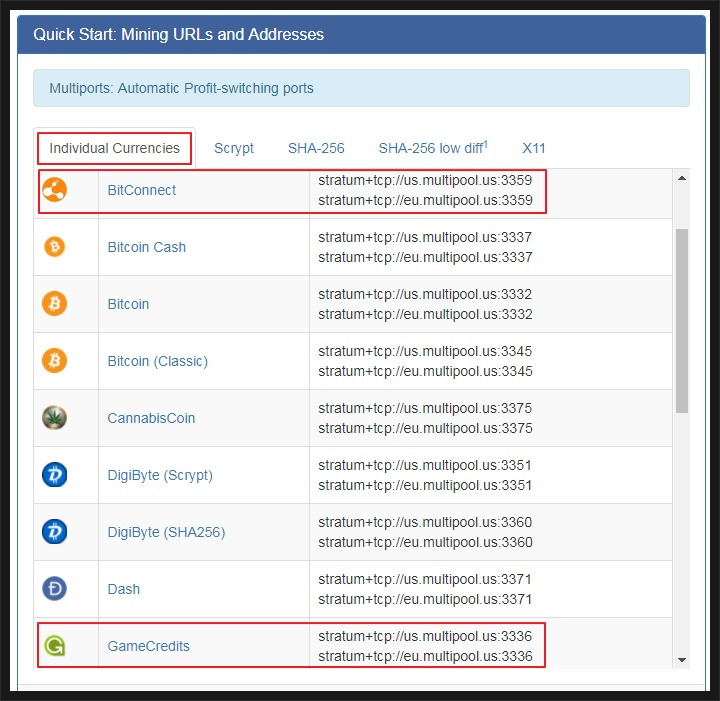Click us.multipool.us:3351 DigiByte Scrypt URL

425,465
